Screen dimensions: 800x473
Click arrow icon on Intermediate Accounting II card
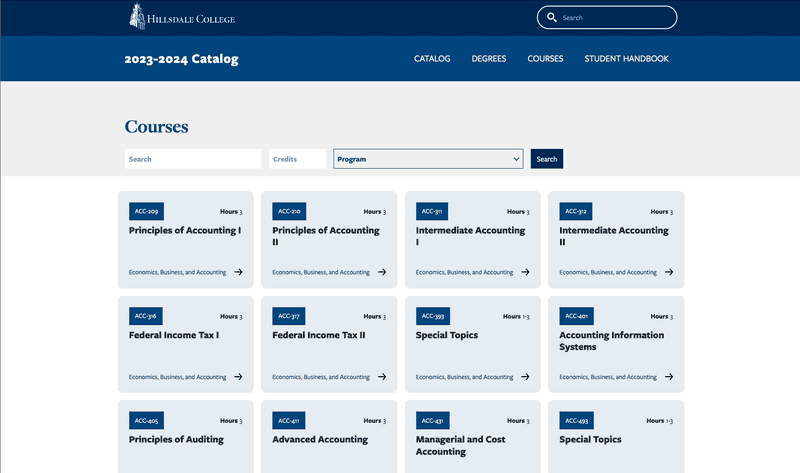[x=669, y=272]
